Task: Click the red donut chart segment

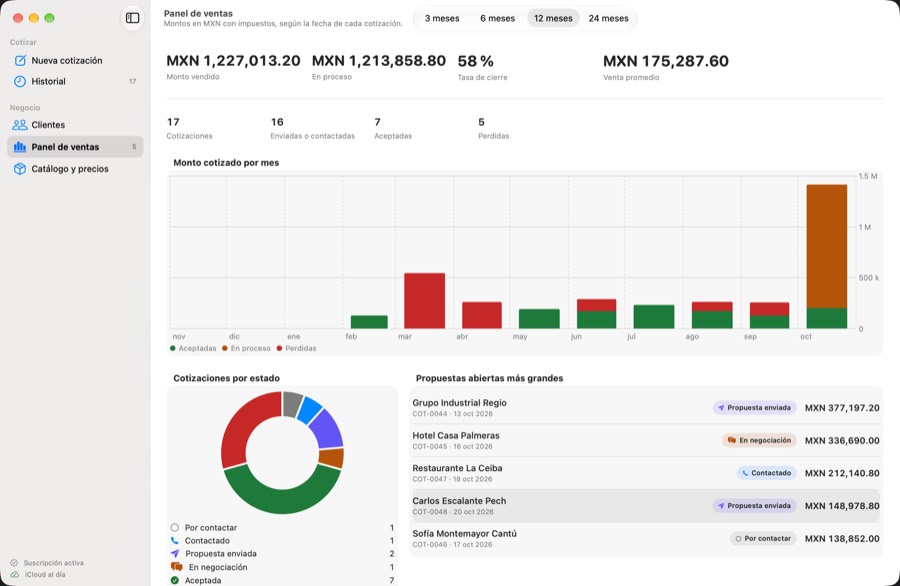Action: click(x=241, y=428)
